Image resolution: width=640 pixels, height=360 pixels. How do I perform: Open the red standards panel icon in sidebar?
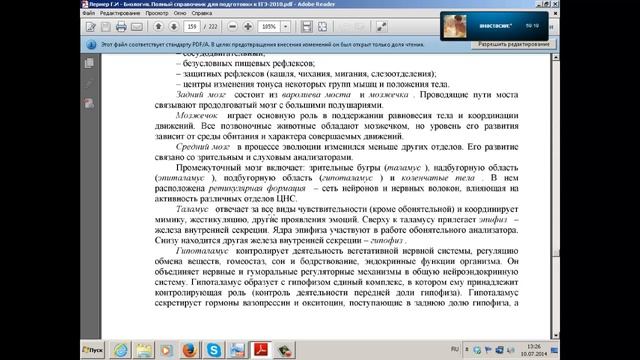[89, 103]
